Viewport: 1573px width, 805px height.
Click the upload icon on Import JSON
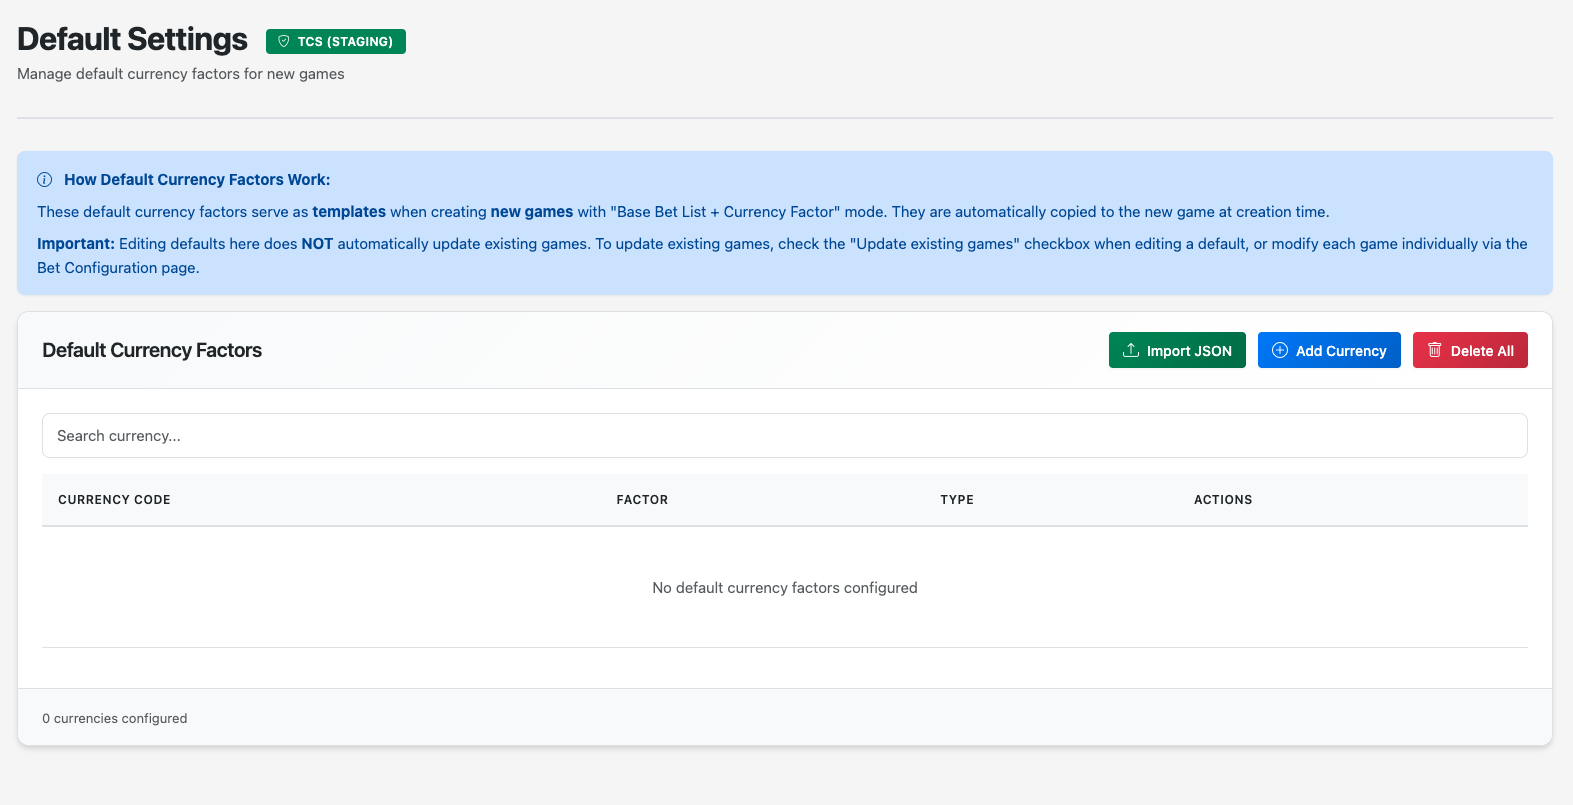point(1131,350)
